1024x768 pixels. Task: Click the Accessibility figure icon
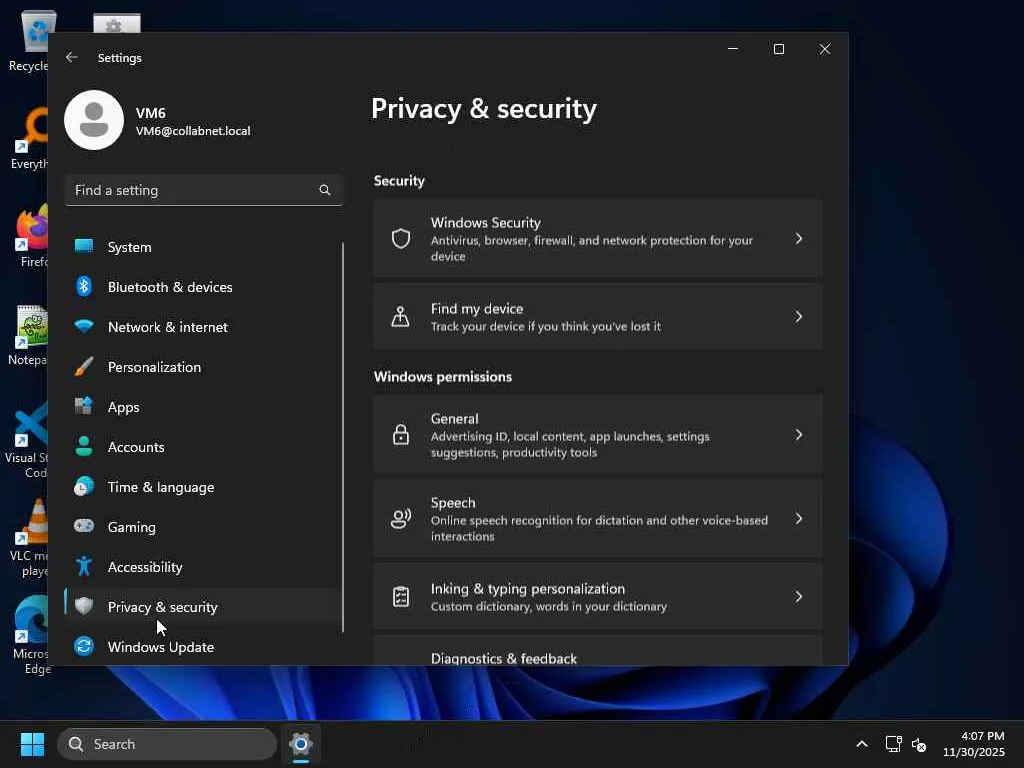click(84, 566)
